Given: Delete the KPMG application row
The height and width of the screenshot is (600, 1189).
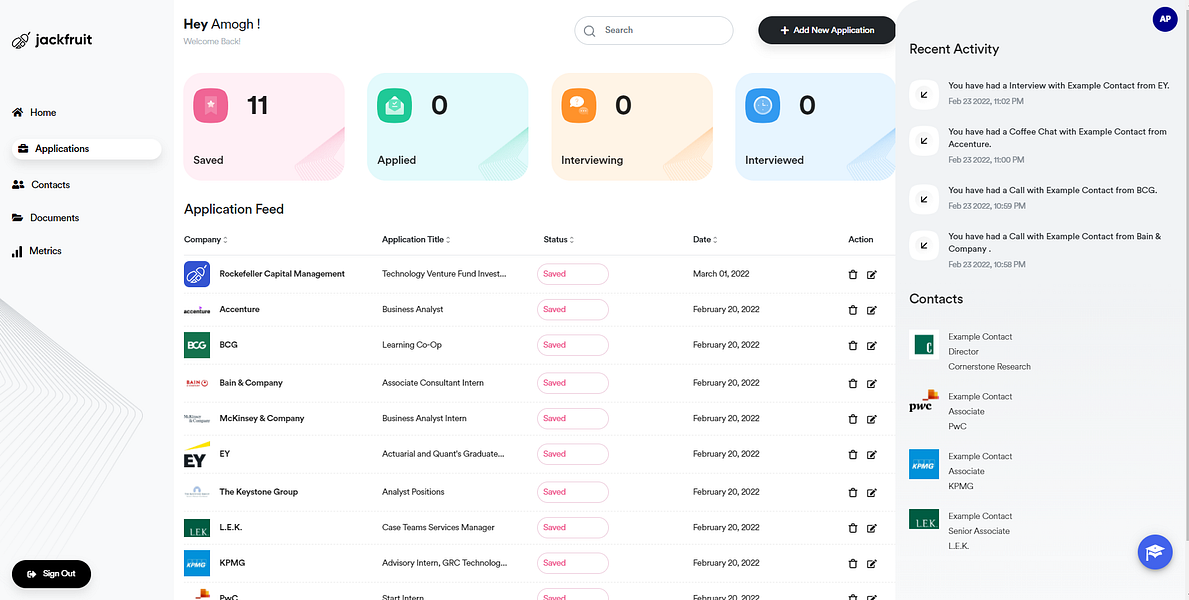Looking at the screenshot, I should pyautogui.click(x=852, y=564).
